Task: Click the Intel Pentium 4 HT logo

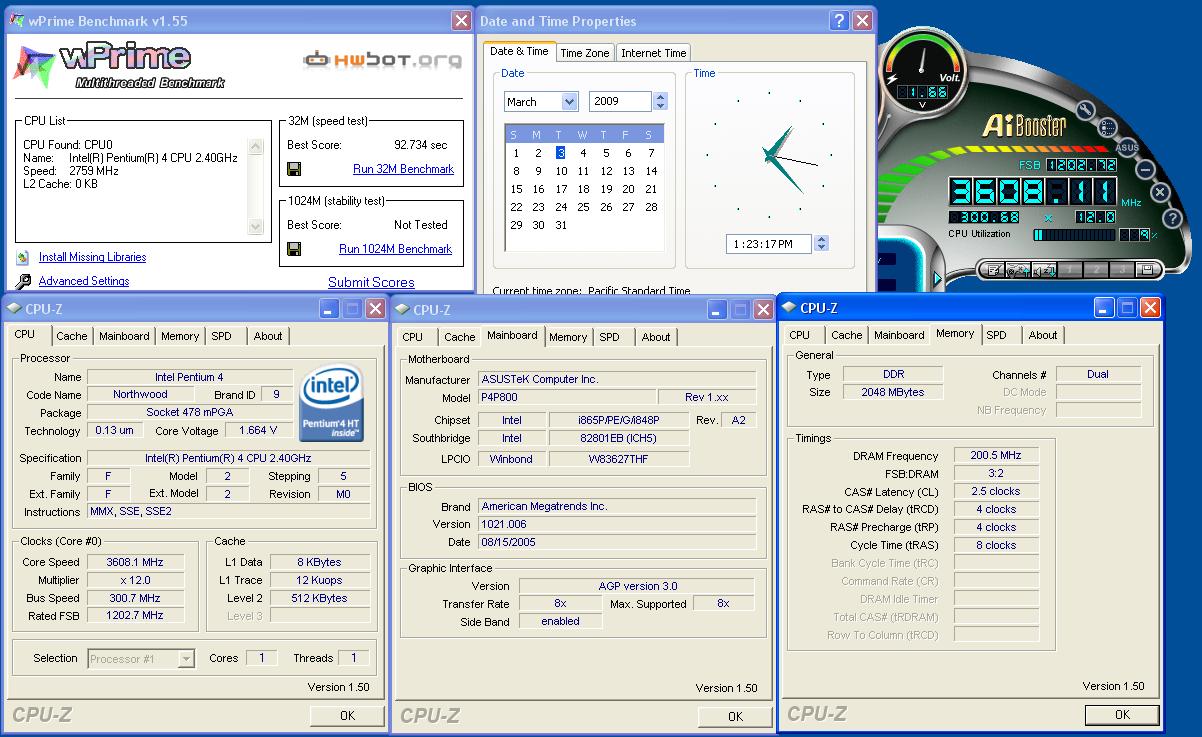Action: click(331, 403)
